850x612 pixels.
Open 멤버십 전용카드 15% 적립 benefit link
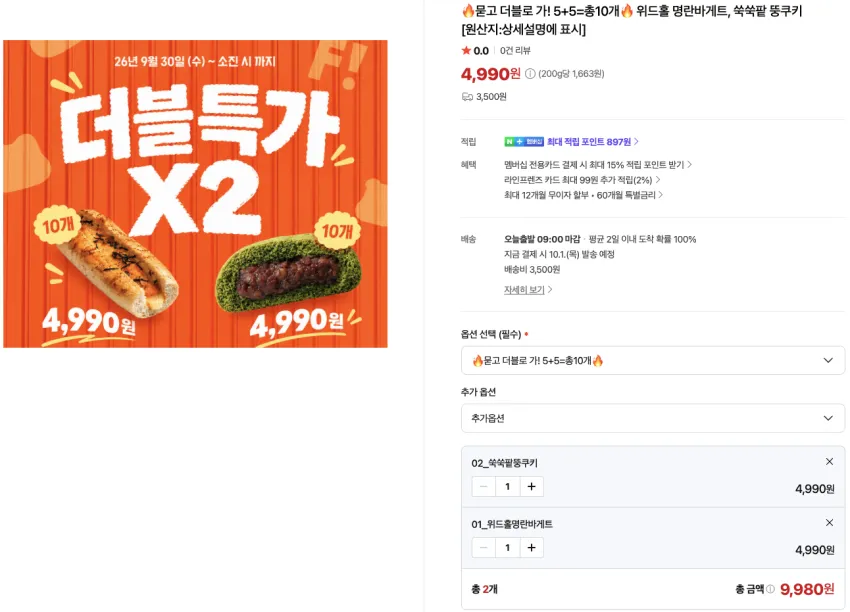click(x=598, y=164)
